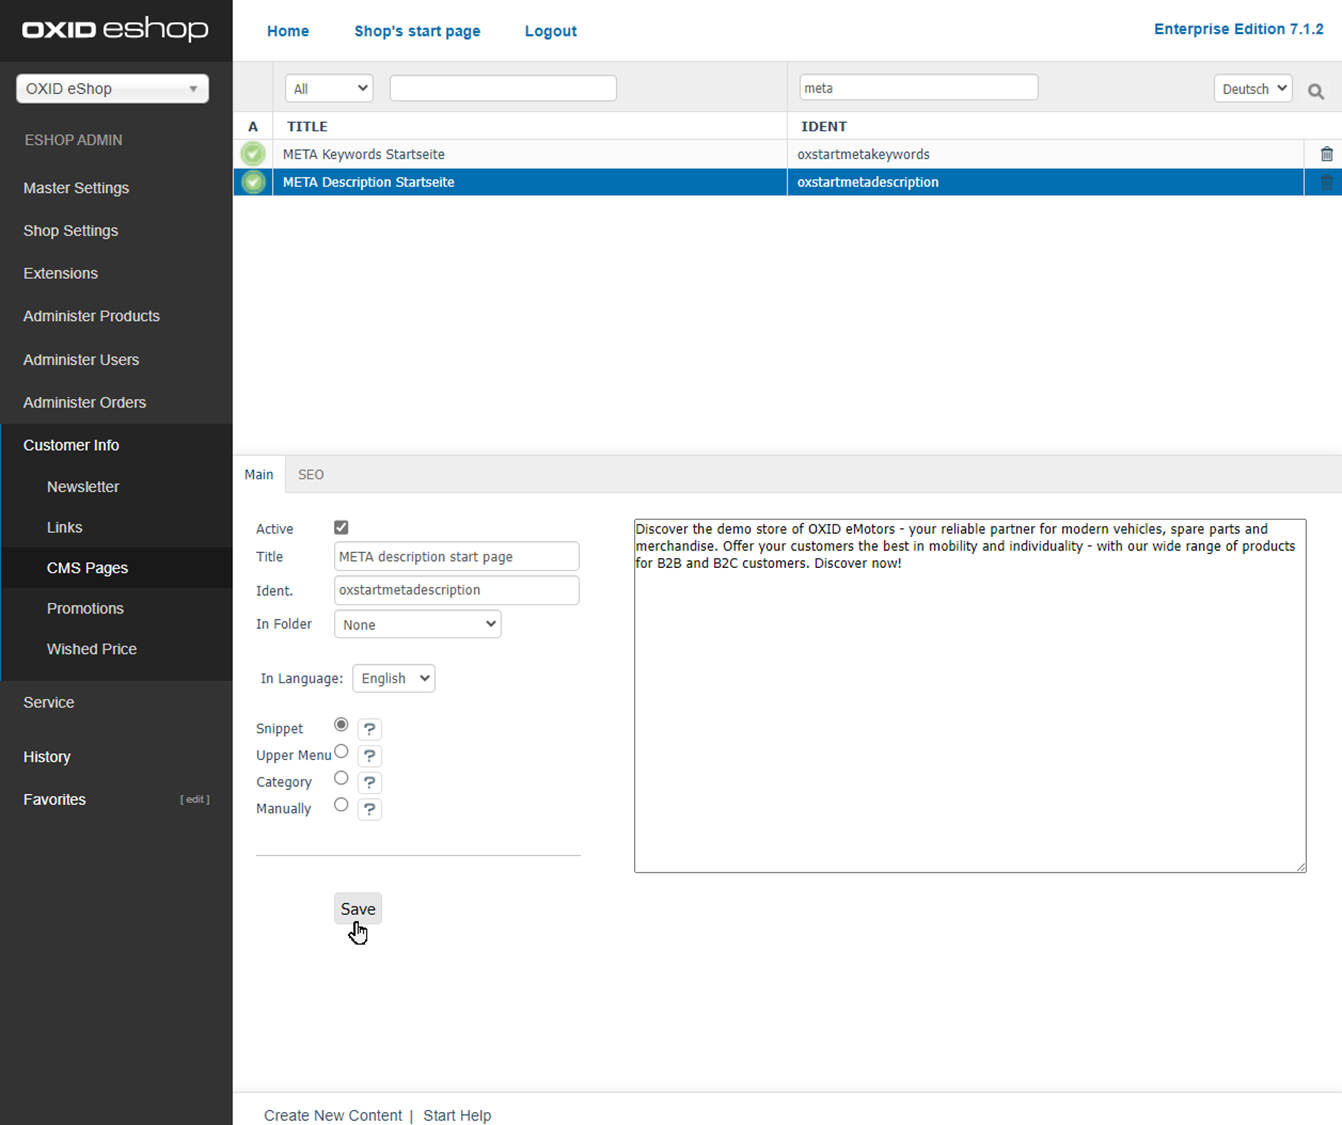Click the Ident search field containing meta
Screen dimensions: 1342x1125
[918, 88]
